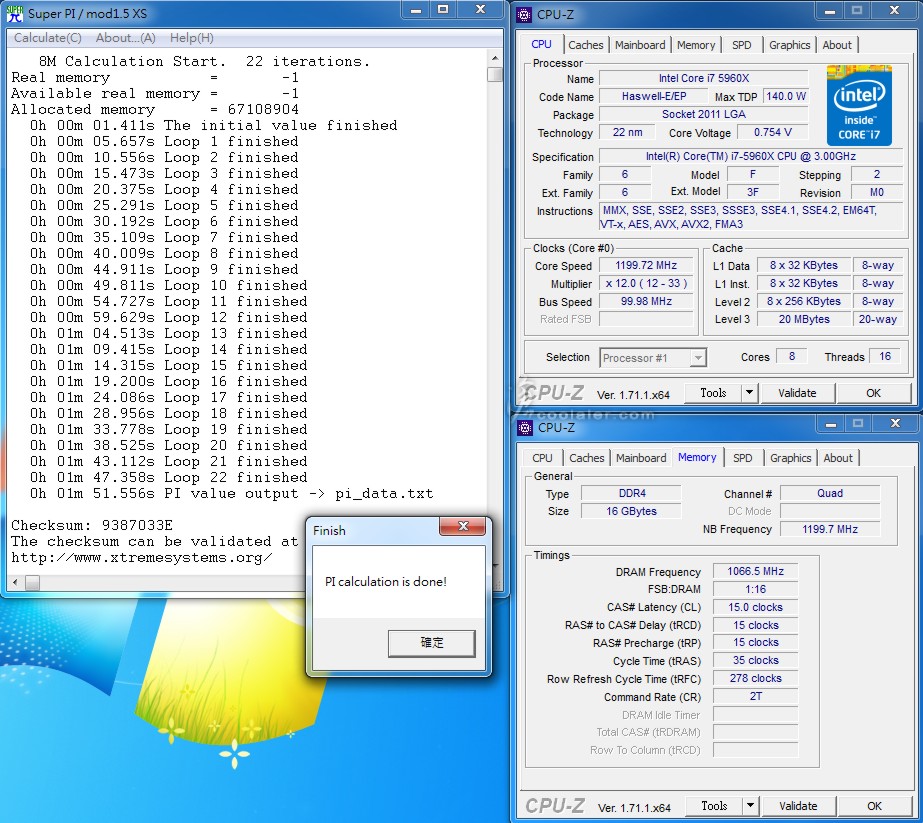The height and width of the screenshot is (823, 923).
Task: Confirm the Finish dialog with 確定 button
Action: click(x=431, y=643)
